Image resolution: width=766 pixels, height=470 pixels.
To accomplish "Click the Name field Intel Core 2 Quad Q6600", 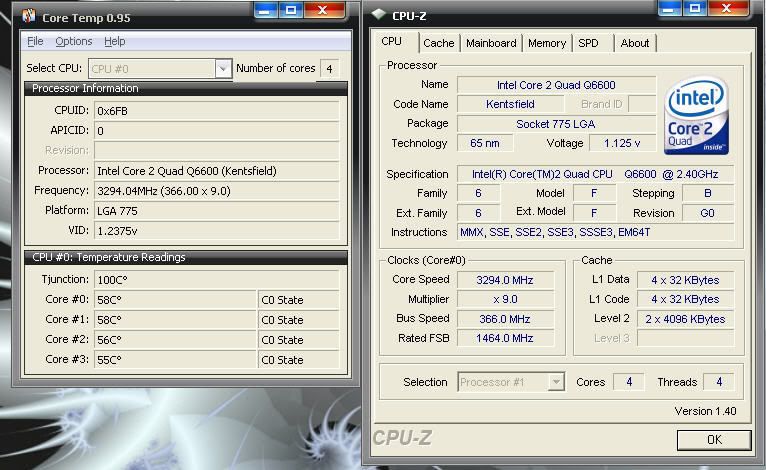I will (556, 85).
